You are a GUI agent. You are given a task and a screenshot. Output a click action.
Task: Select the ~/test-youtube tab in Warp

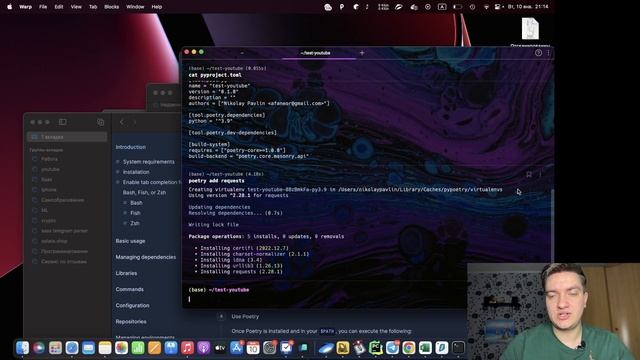[315, 53]
